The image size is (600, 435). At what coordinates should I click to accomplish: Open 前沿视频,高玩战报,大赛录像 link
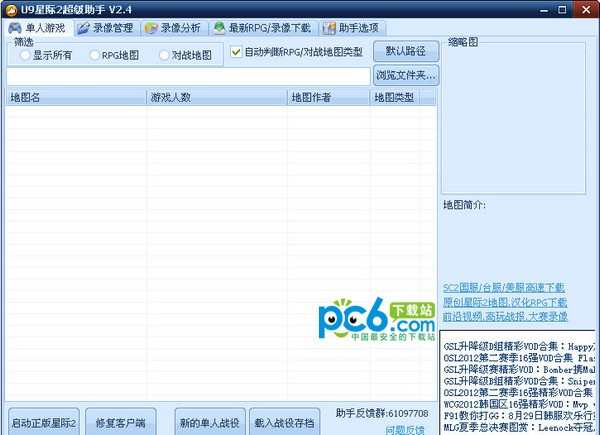coord(505,316)
